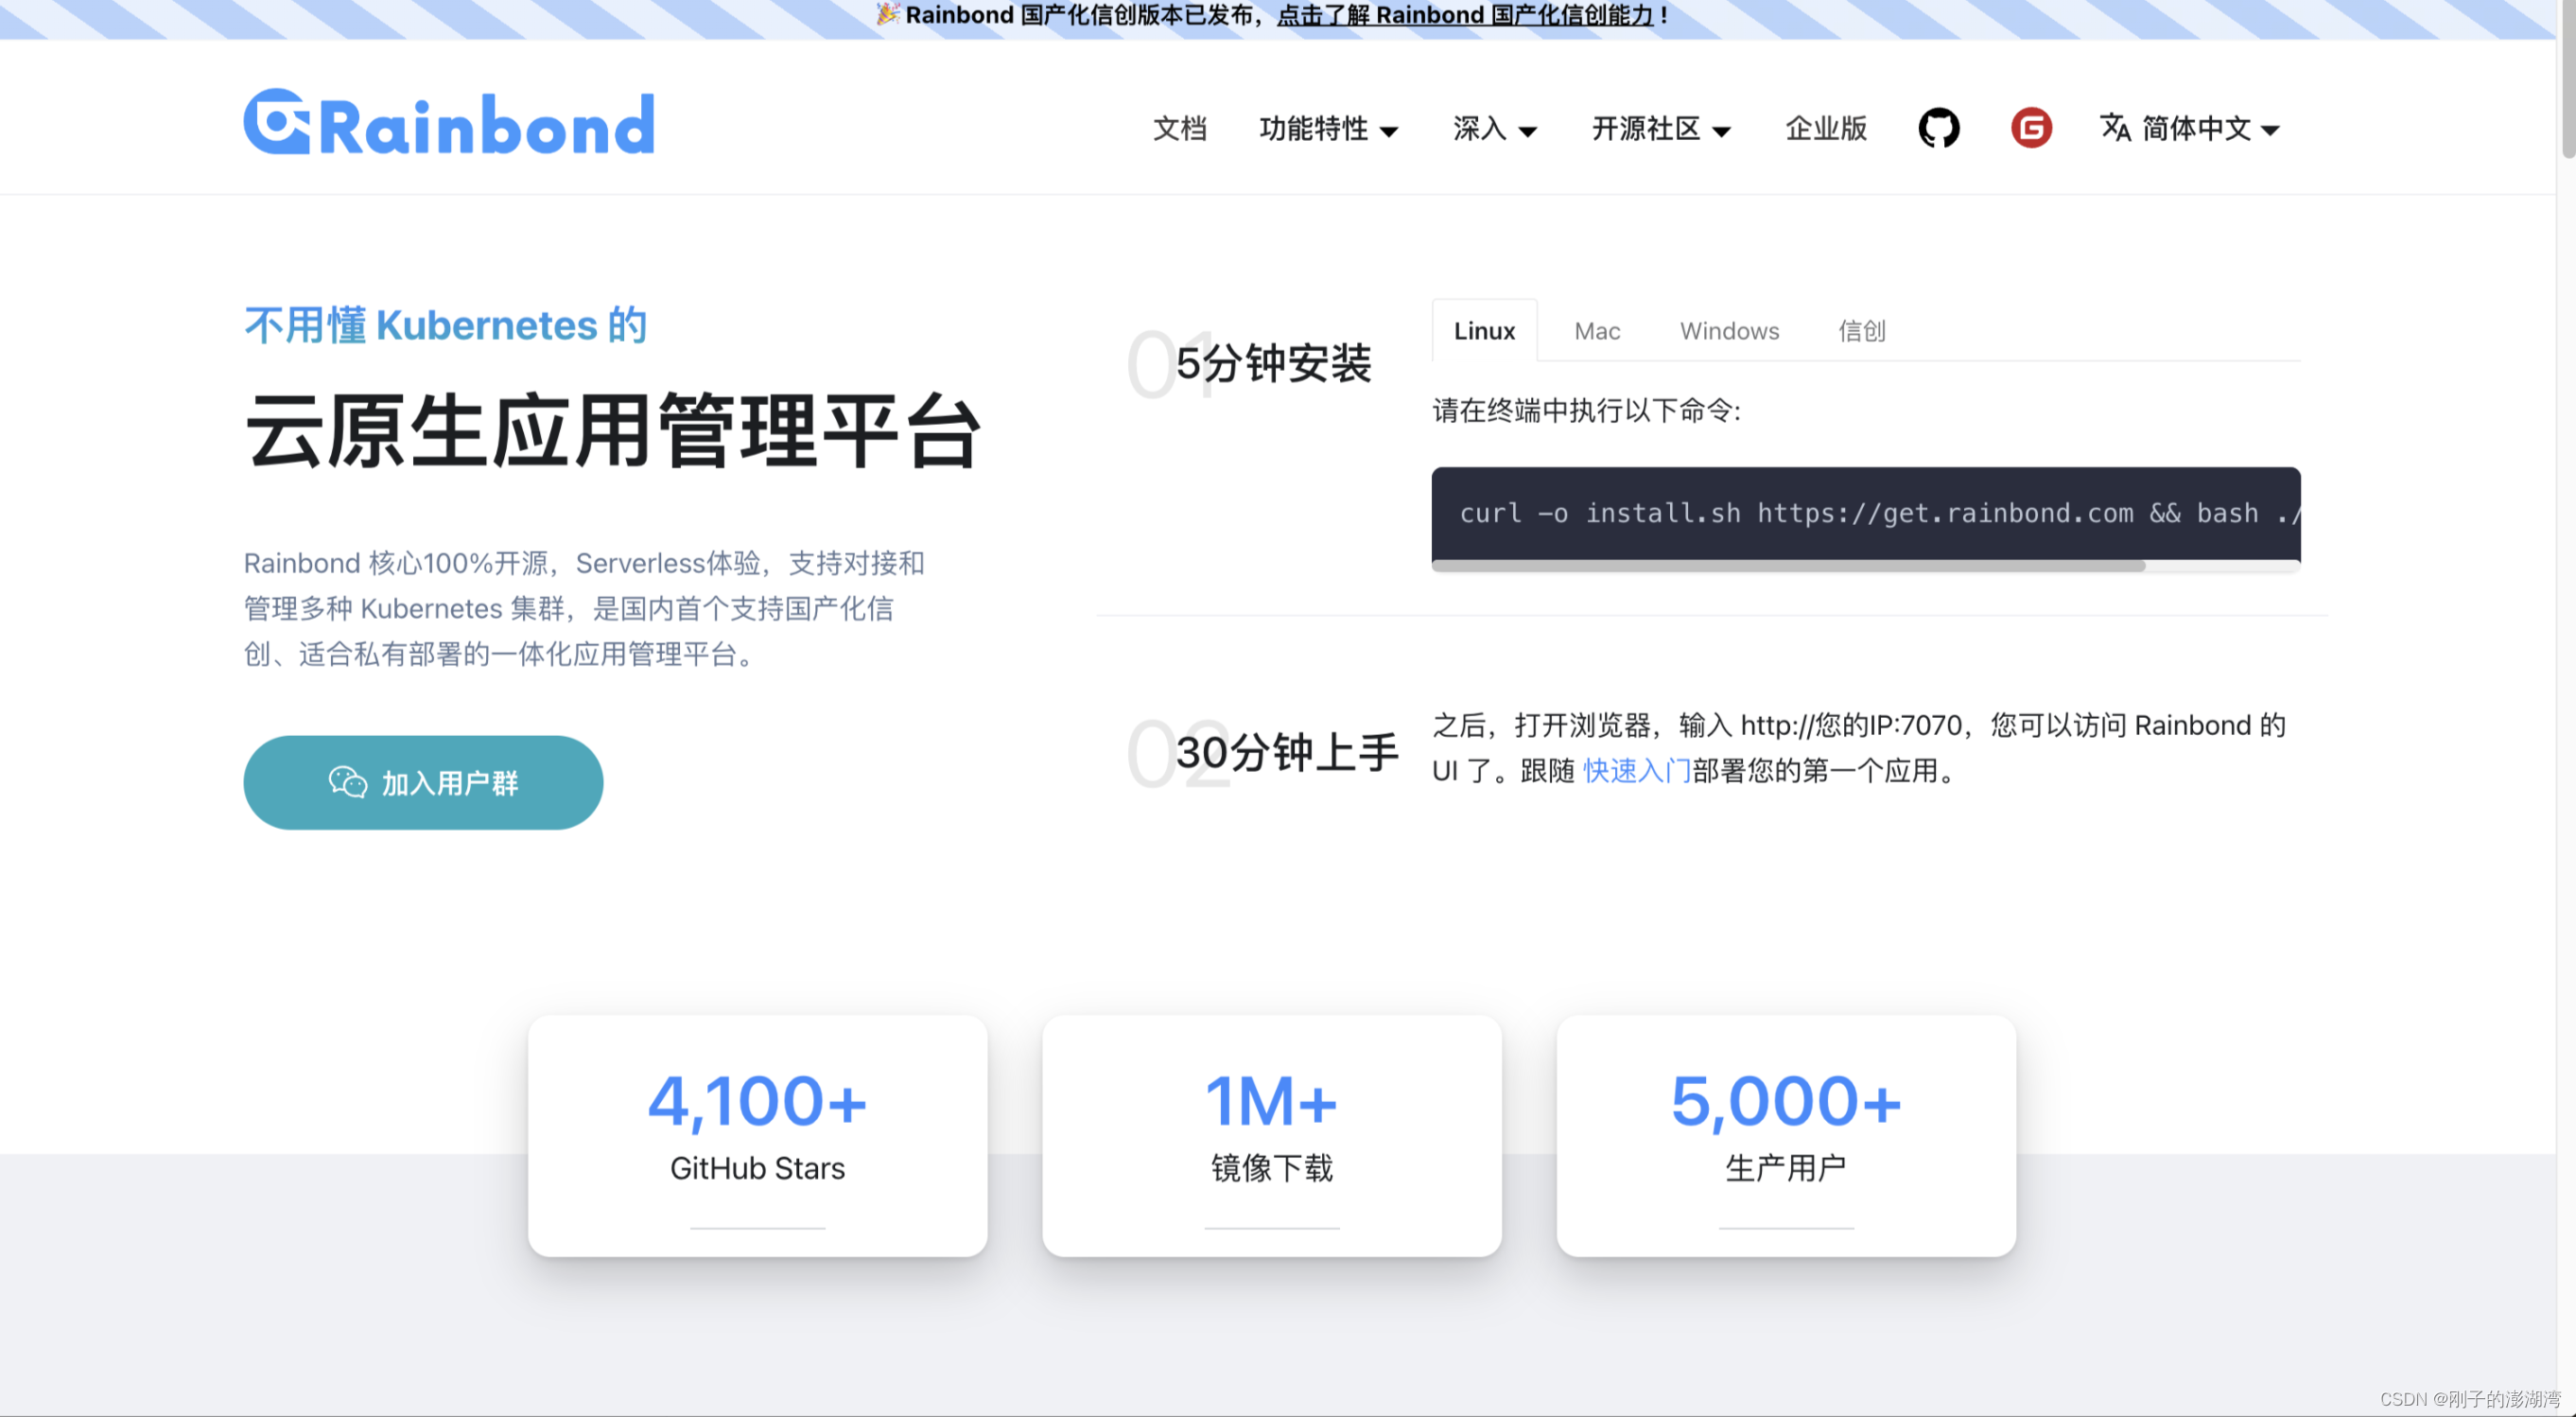Select the Linux install tab
Viewport: 2576px width, 1417px height.
click(x=1484, y=331)
